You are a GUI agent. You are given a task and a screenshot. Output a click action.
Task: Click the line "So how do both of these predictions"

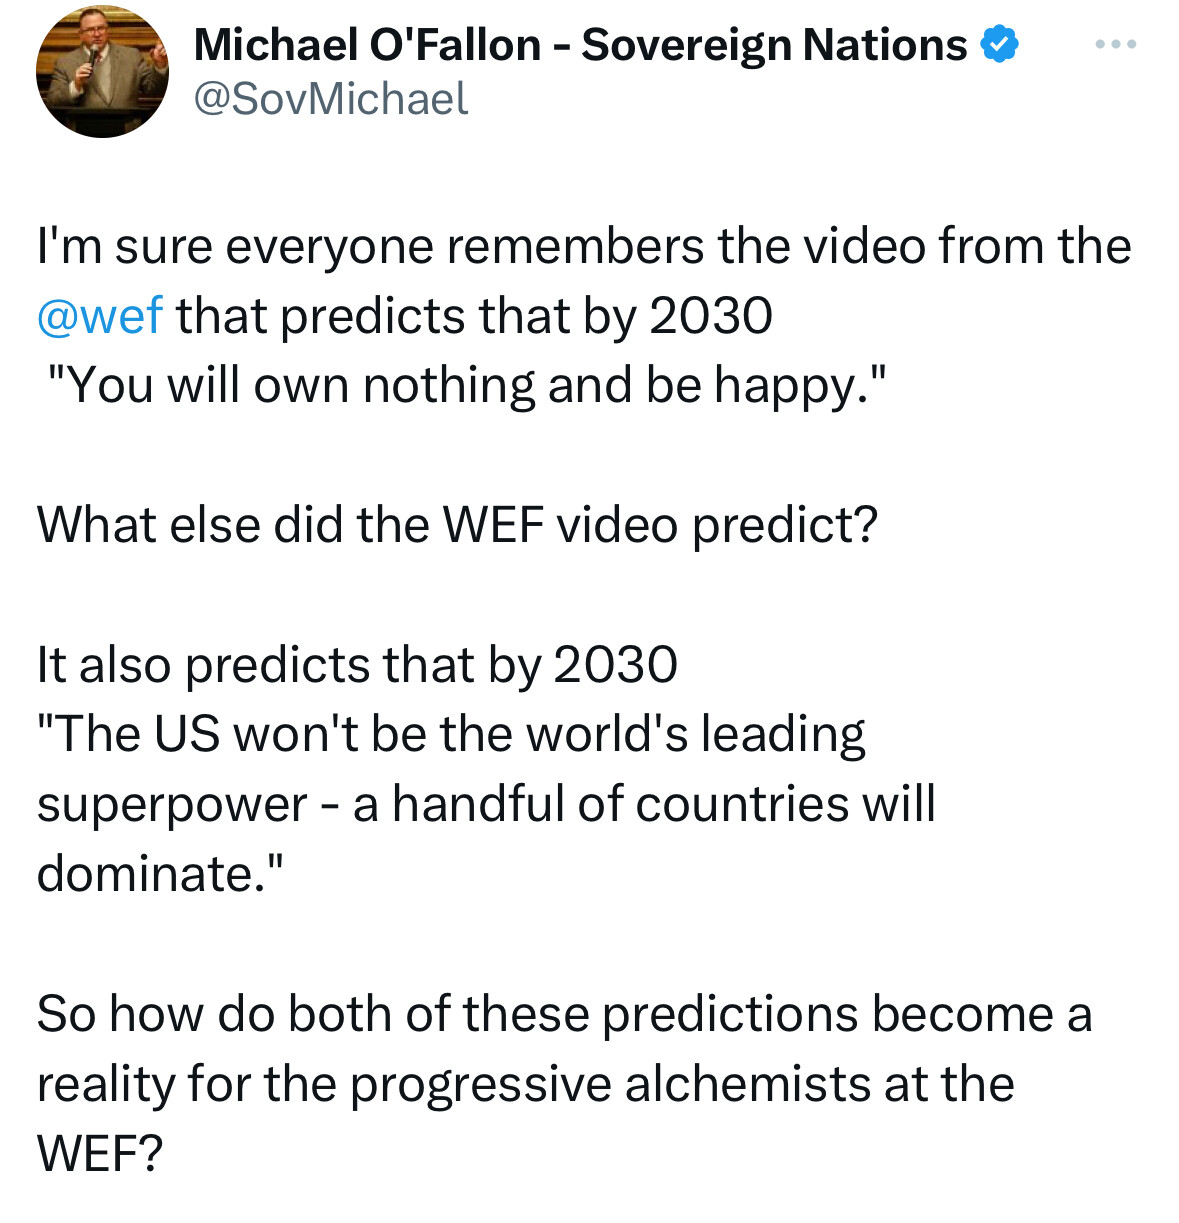[x=448, y=1014]
